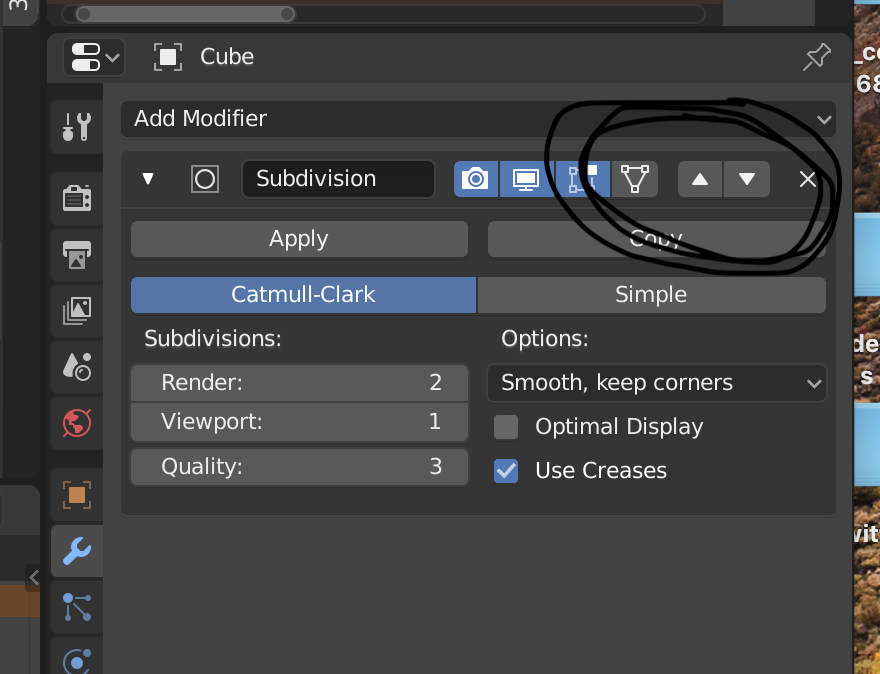This screenshot has width=880, height=674.
Task: Toggle edit-mode display for the Subdivision modifier
Action: coord(583,179)
